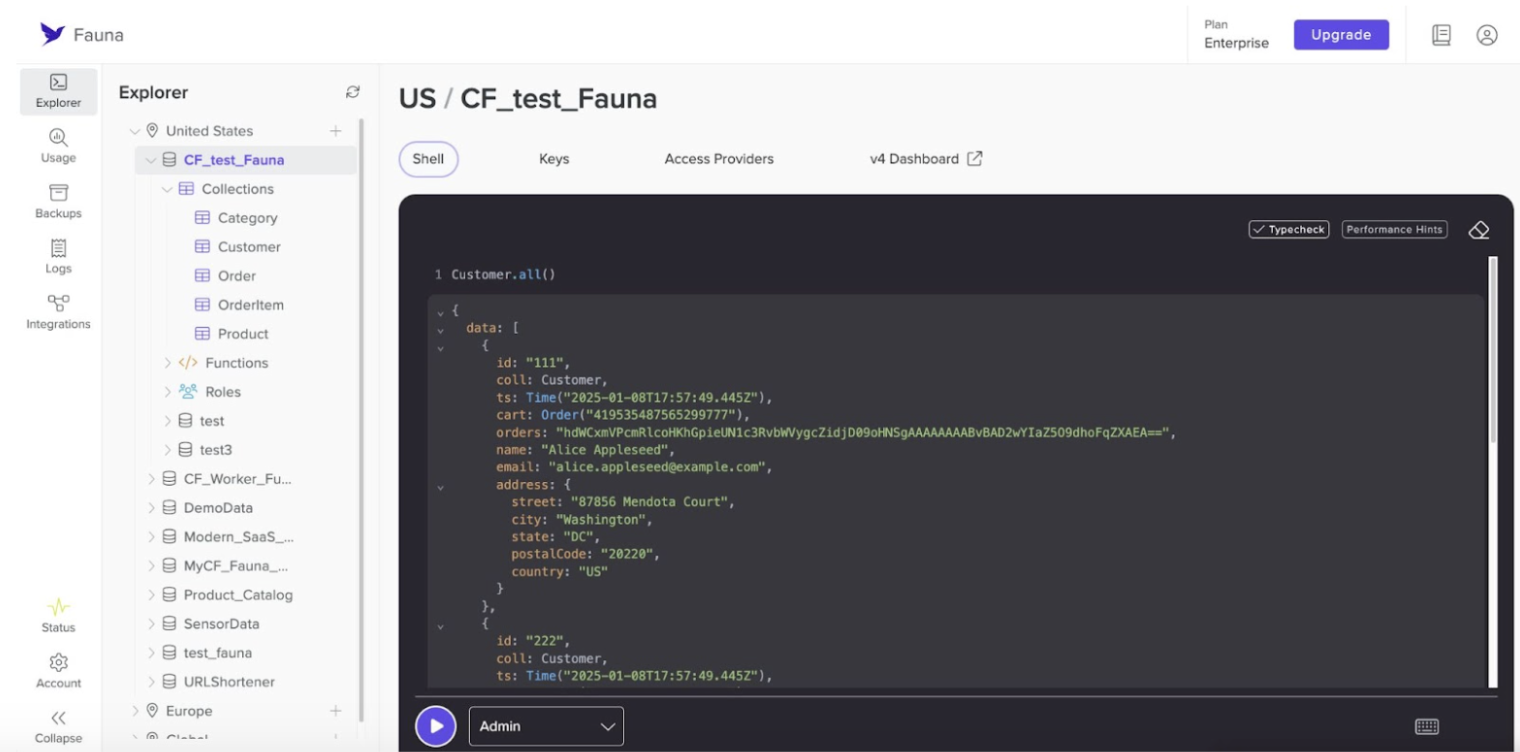Click the Explorer tree scrollbar
The height and width of the screenshot is (752, 1520).
[x=361, y=420]
